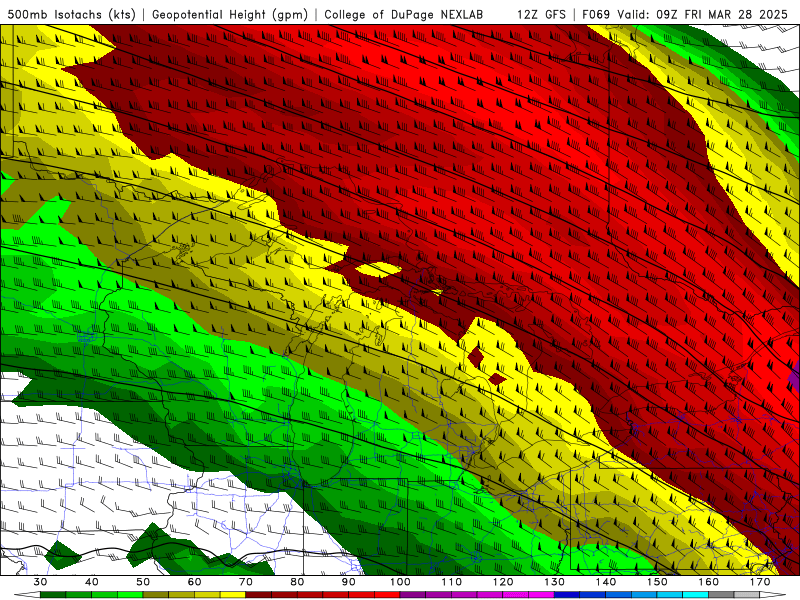The height and width of the screenshot is (600, 800).
Task: Click the 100 label on the color scale
Action: click(400, 582)
